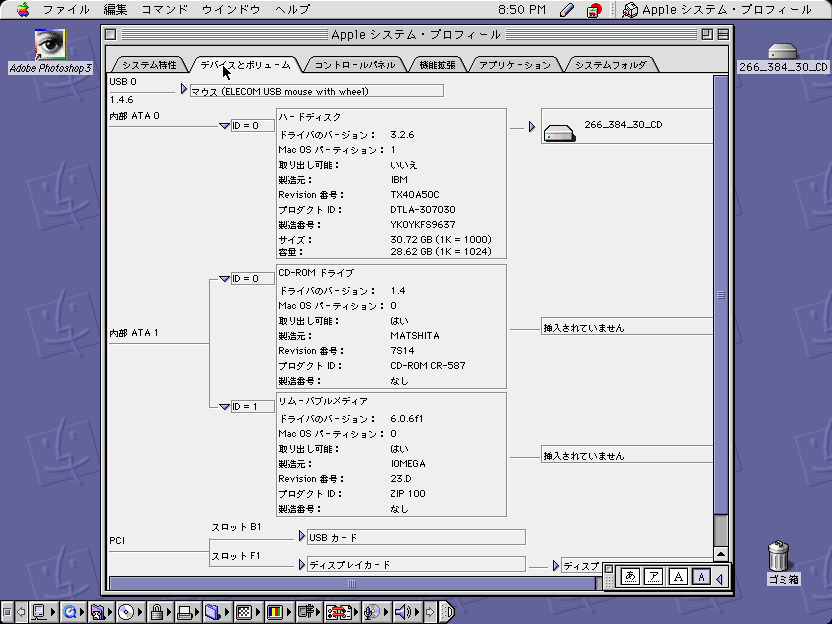This screenshot has width=832, height=624.
Task: Open the Adobe Photoshop 3 desktop icon
Action: click(x=49, y=46)
